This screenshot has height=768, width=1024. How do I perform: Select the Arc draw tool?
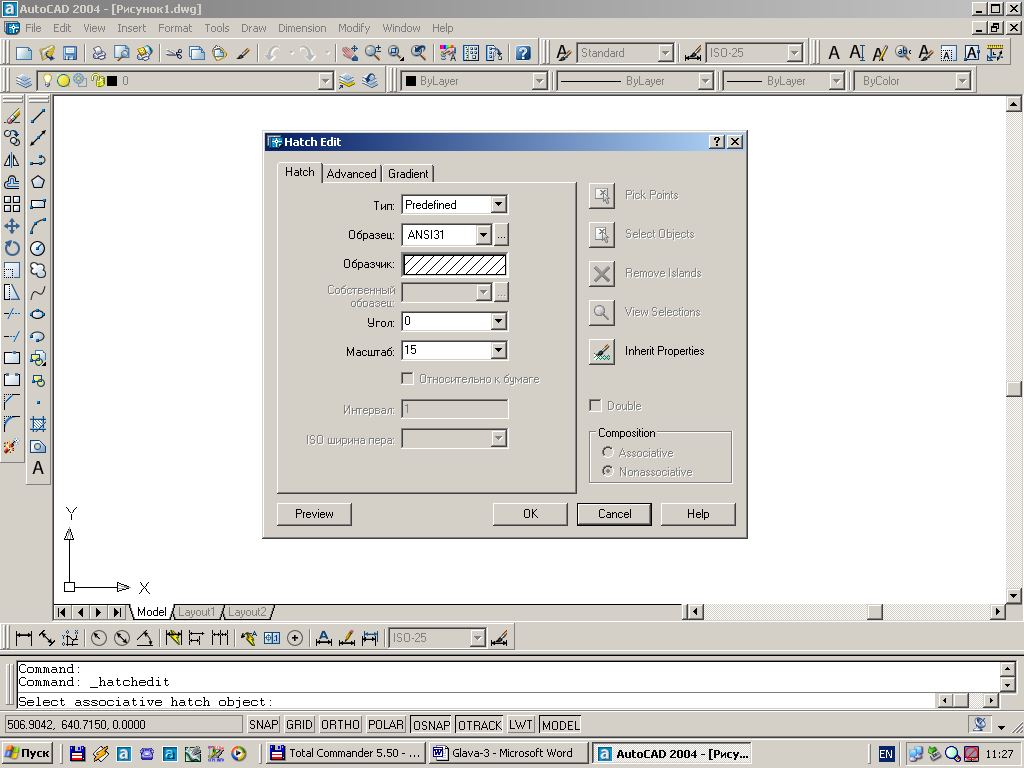tap(38, 226)
